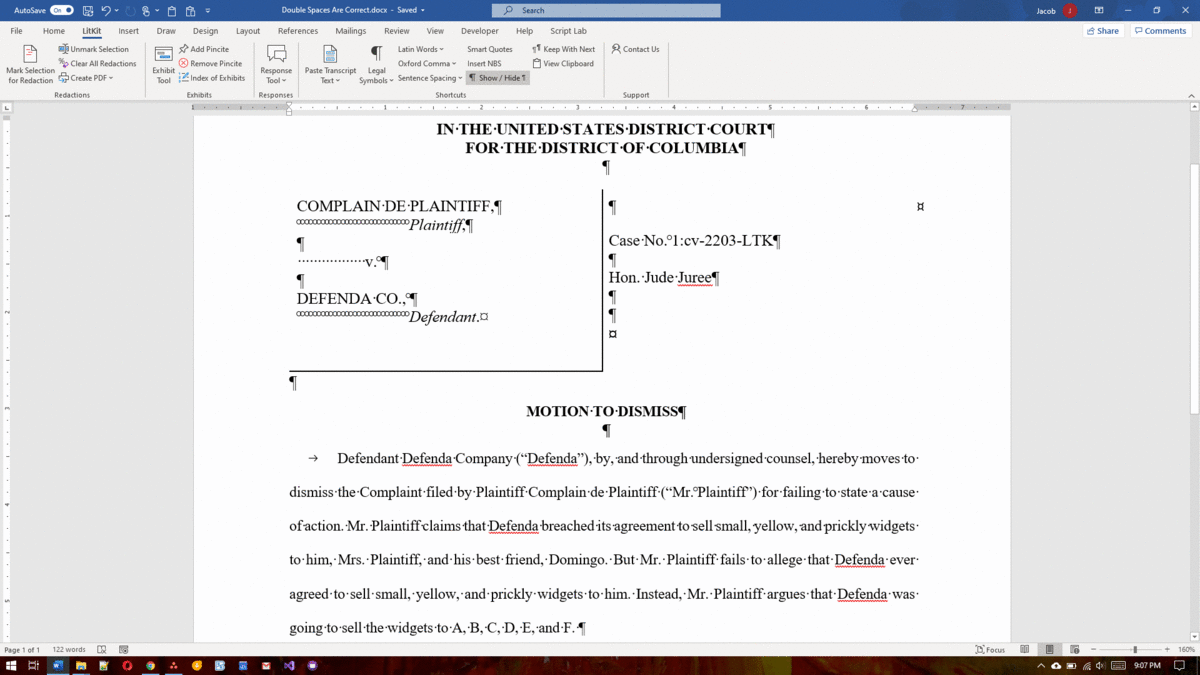Screen dimensions: 1200x675
Task: Open the Oxford Comma dropdown
Action: tap(426, 63)
